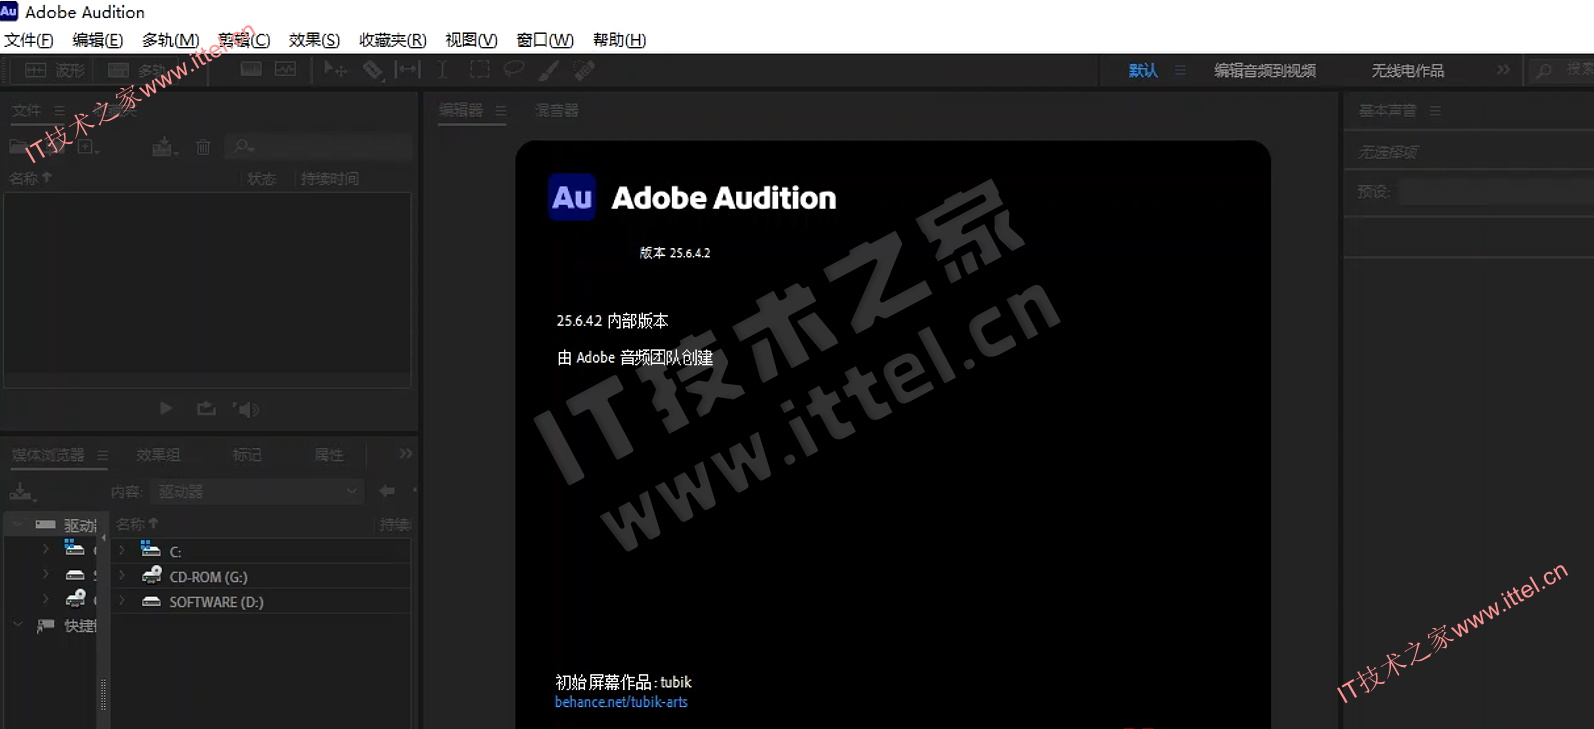Expand the SOFTWARE (D:) drive
The image size is (1594, 729).
coord(122,602)
